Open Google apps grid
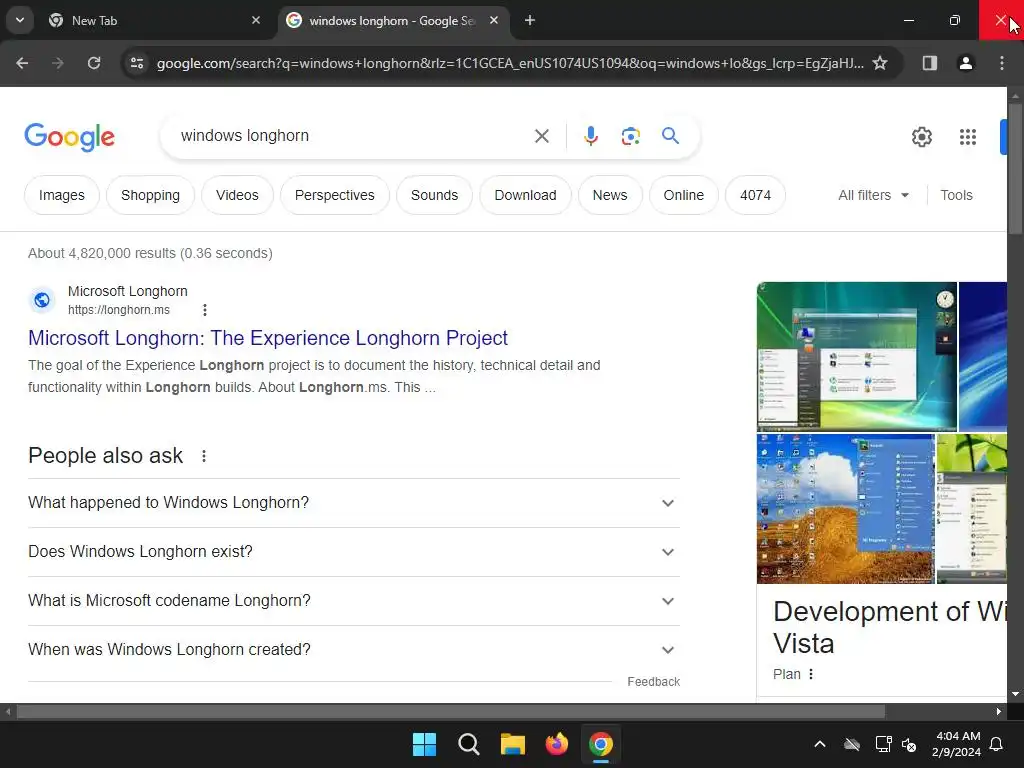 968,136
